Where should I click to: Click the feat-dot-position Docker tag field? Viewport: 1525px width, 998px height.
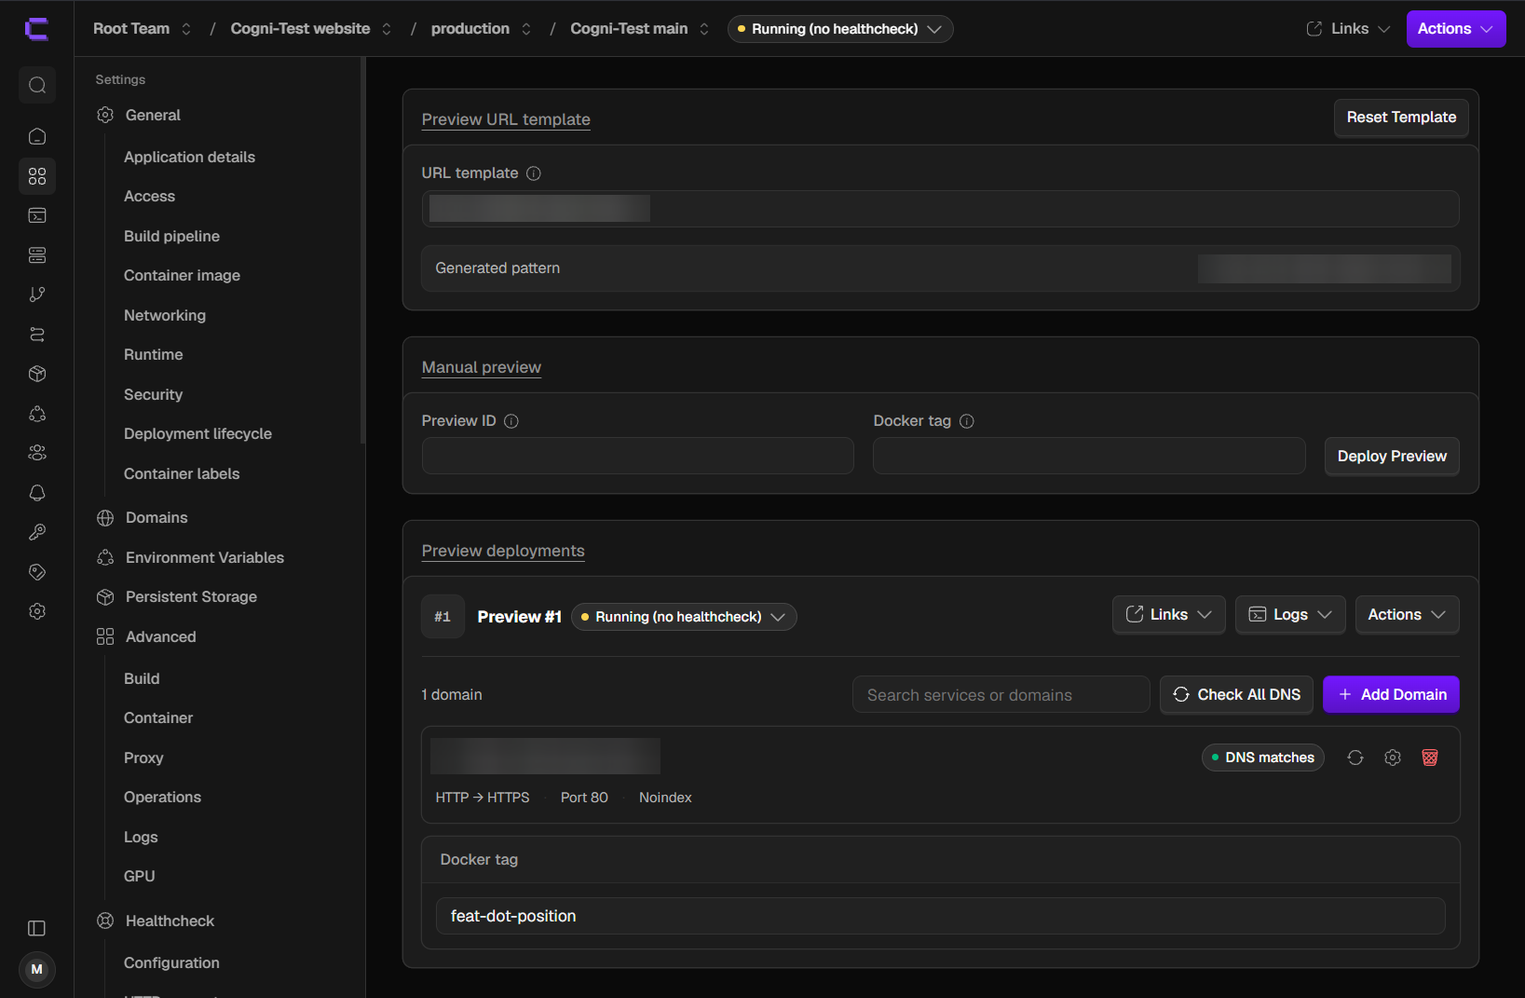941,916
